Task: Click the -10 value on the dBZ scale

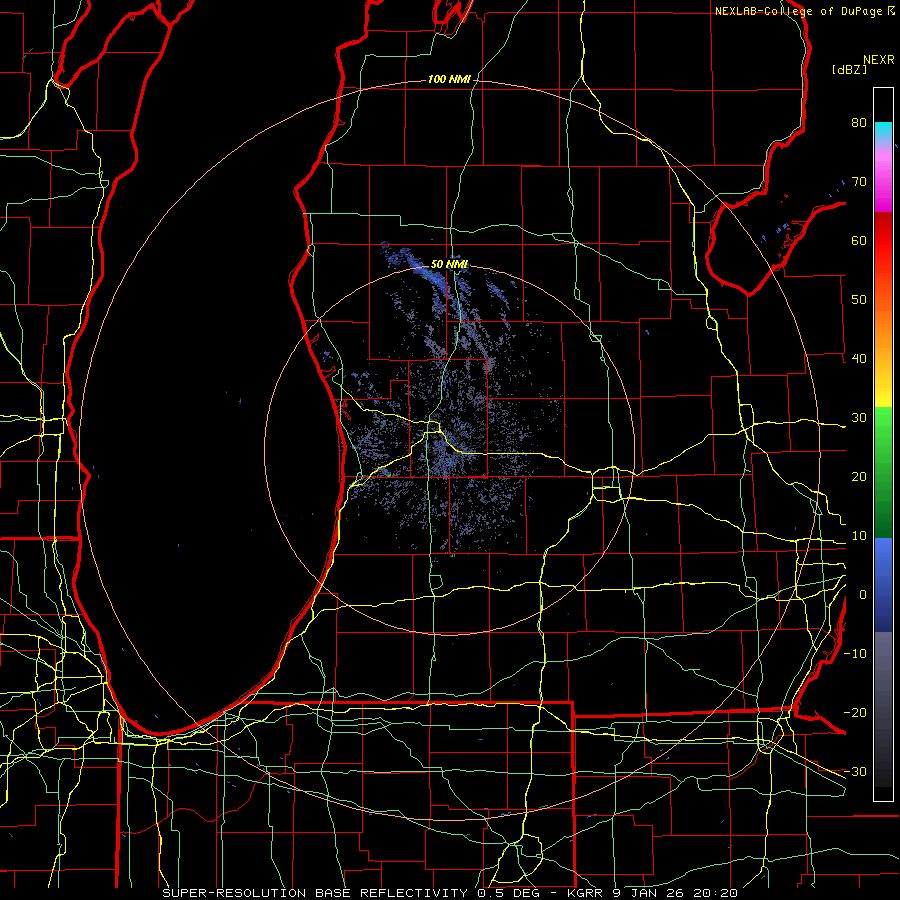Action: tap(855, 653)
